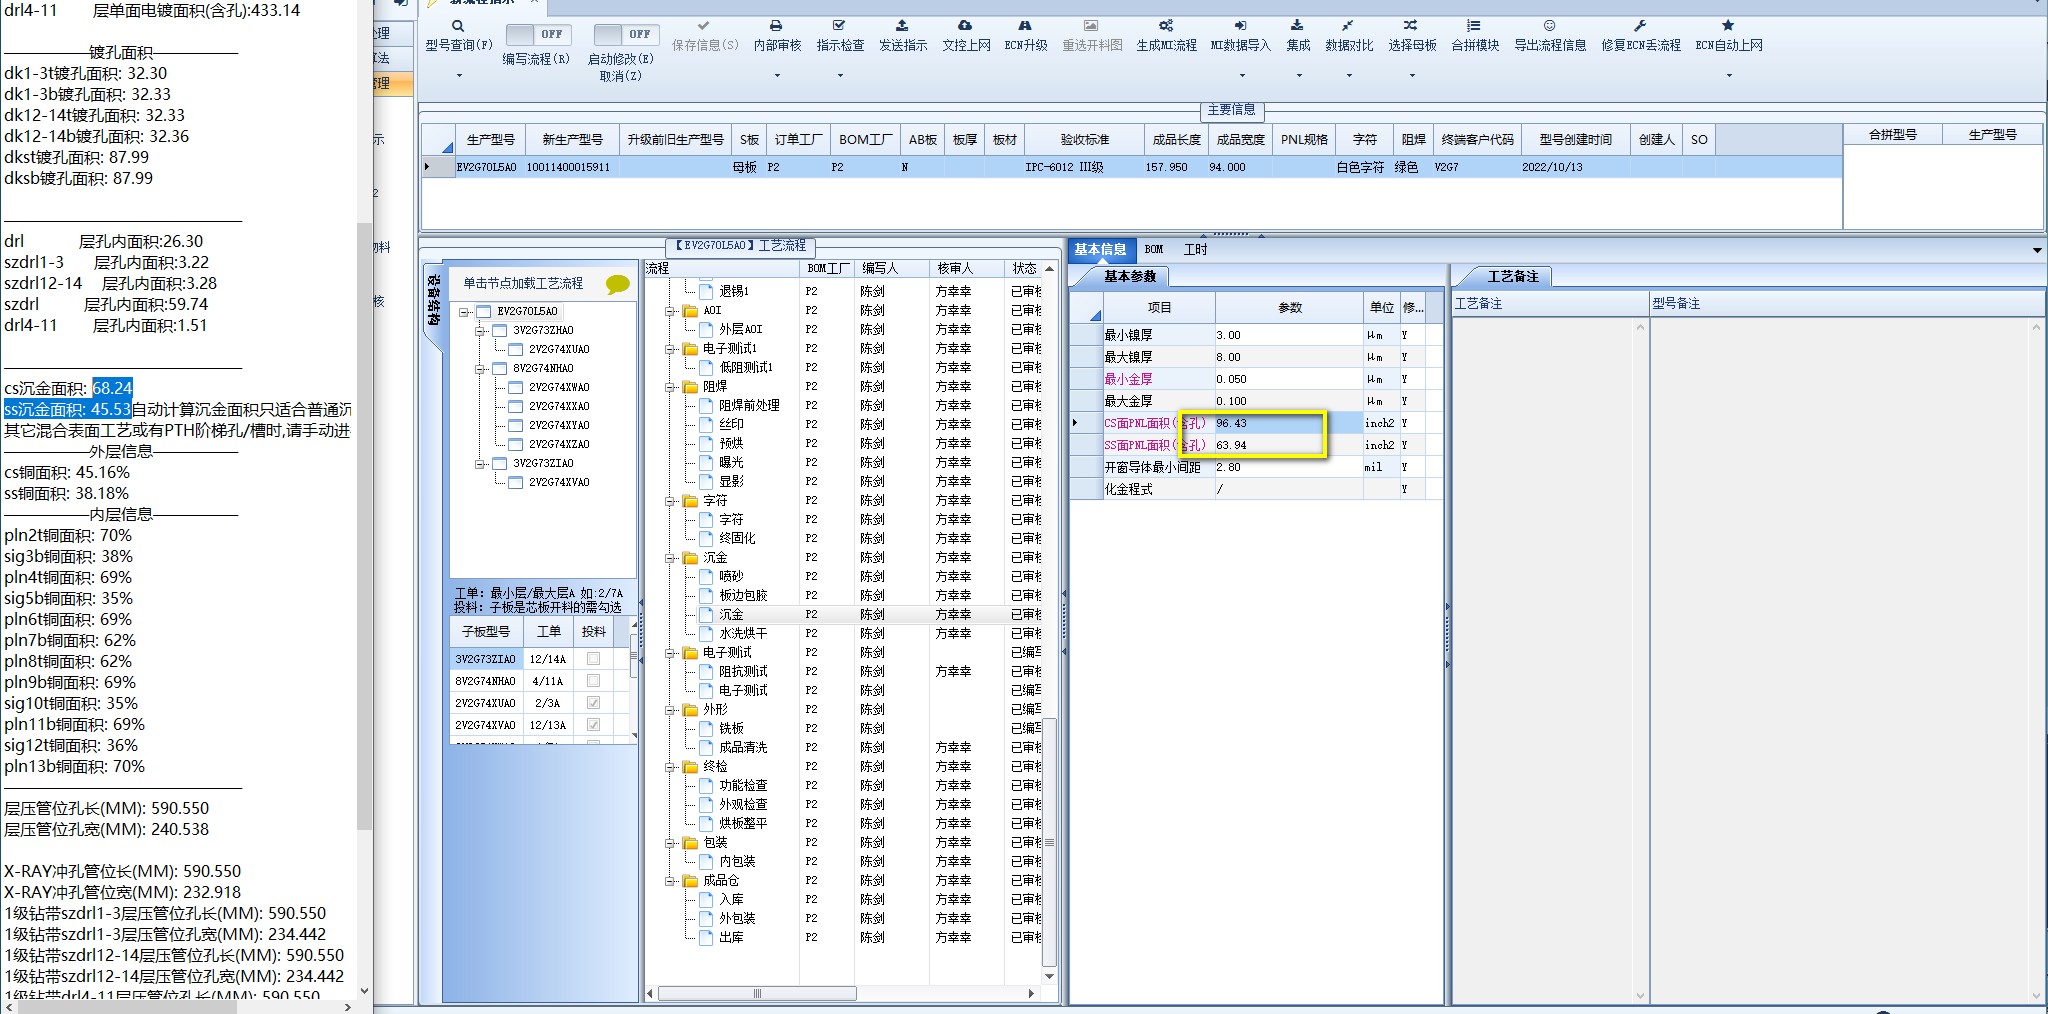Viewport: 2048px width, 1014px height.
Task: Click the left text panel scroll-down arrow
Action: tap(364, 992)
